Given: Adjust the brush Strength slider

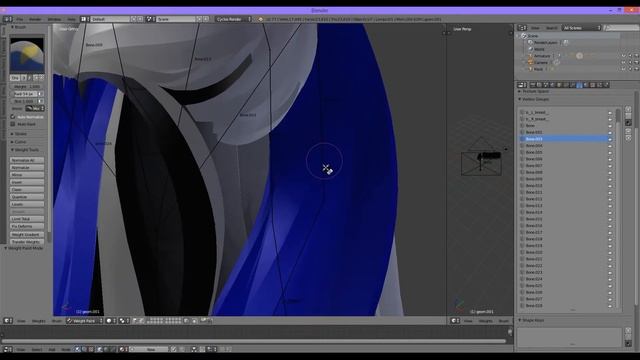Looking at the screenshot, I should 24,101.
